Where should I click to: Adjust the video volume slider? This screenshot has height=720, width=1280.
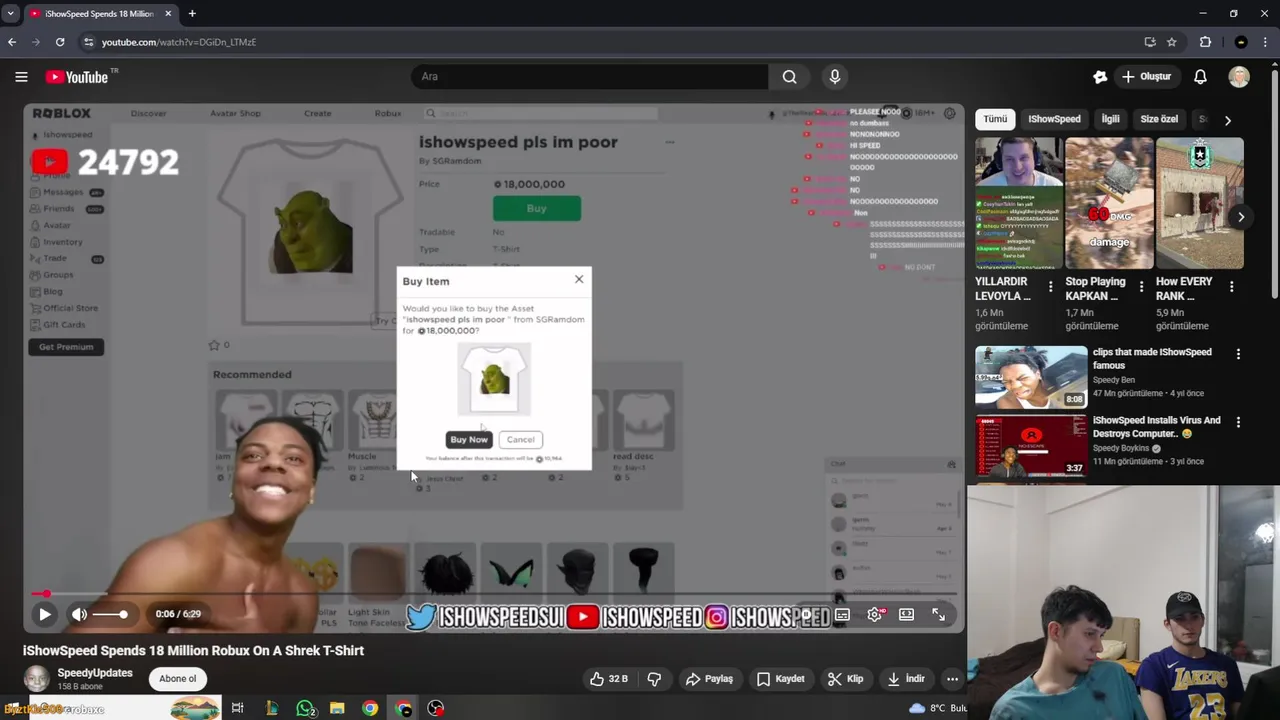(111, 614)
